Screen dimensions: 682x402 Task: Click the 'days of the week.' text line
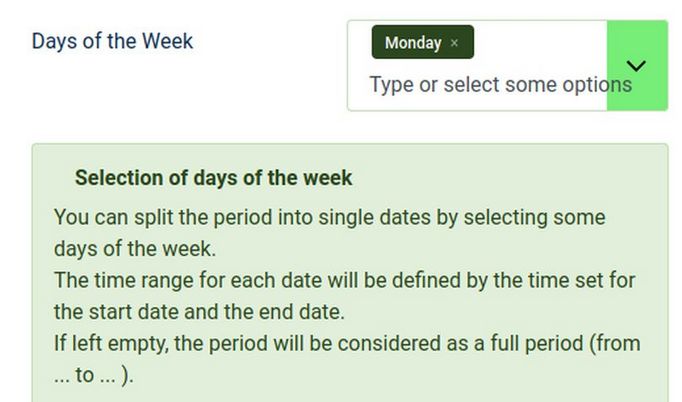(135, 248)
